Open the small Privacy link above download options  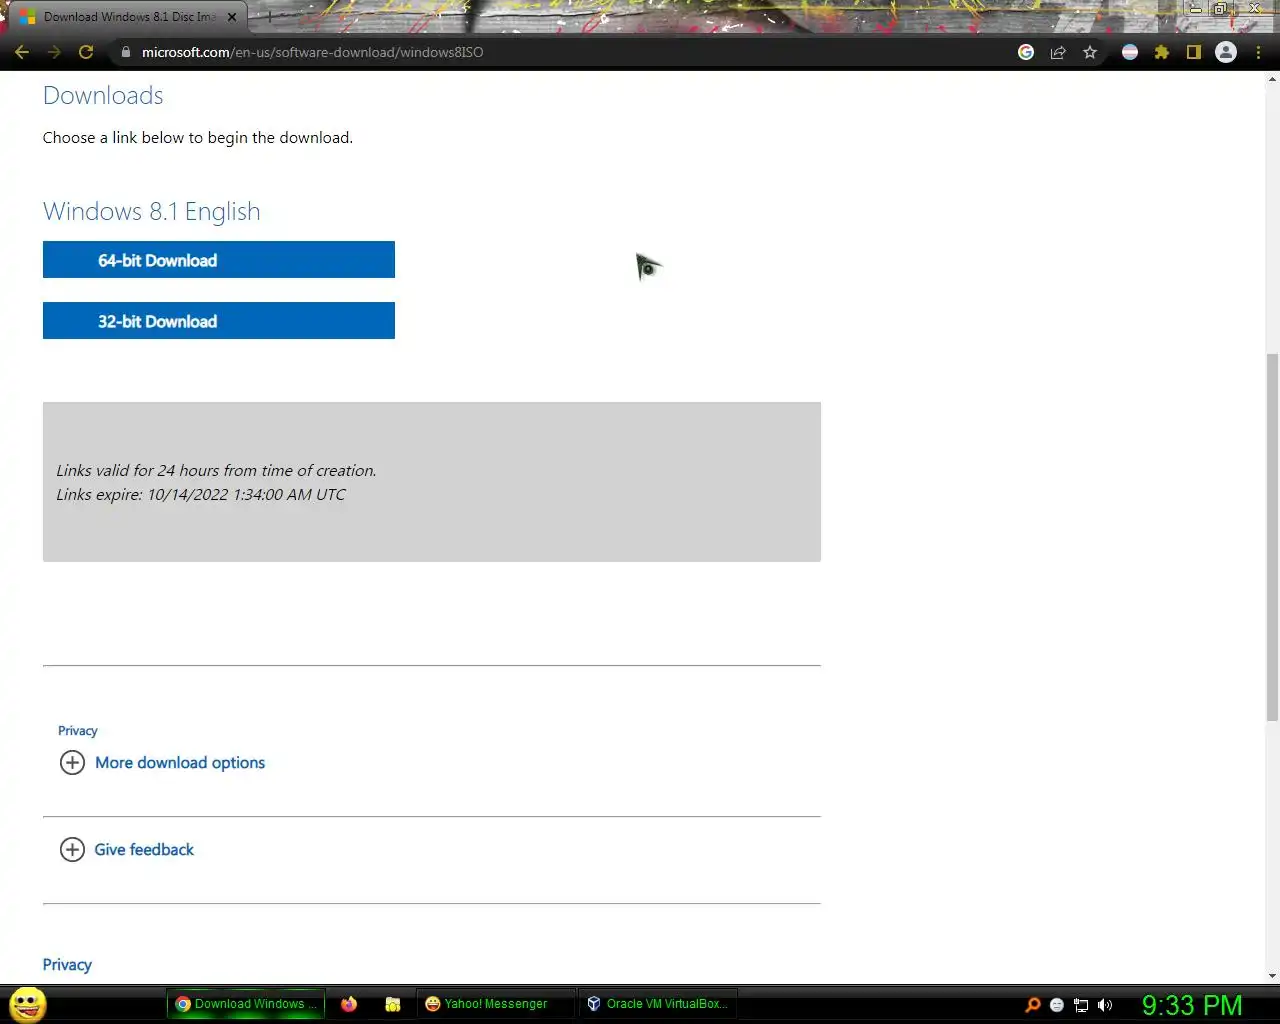[78, 731]
